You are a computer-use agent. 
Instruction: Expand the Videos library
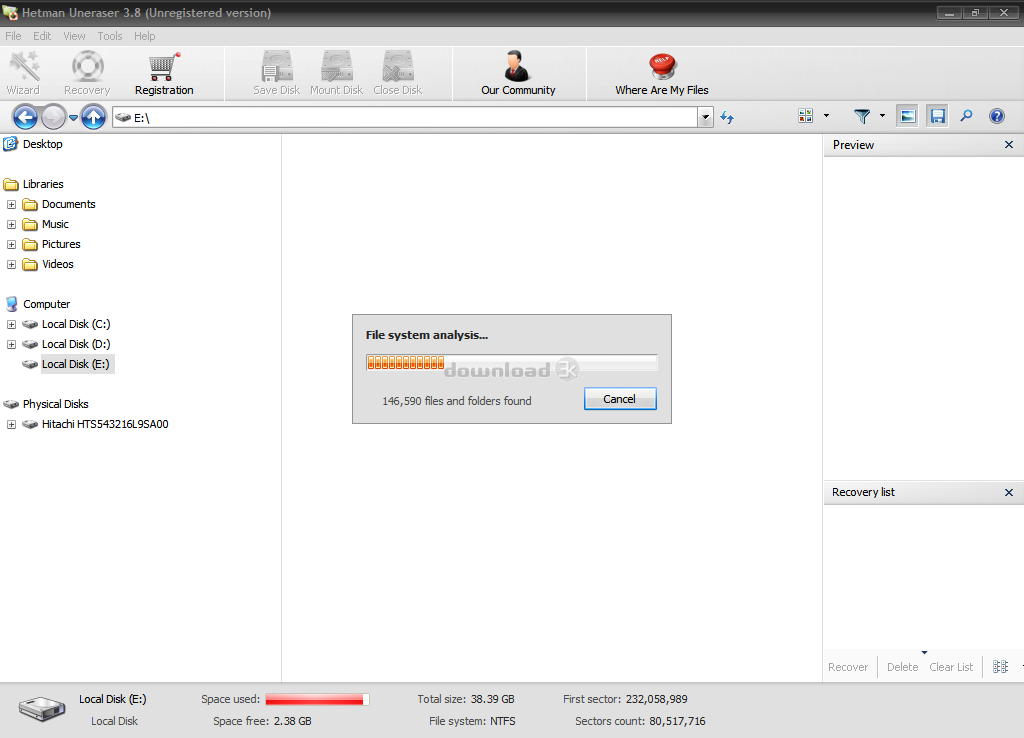pos(11,265)
